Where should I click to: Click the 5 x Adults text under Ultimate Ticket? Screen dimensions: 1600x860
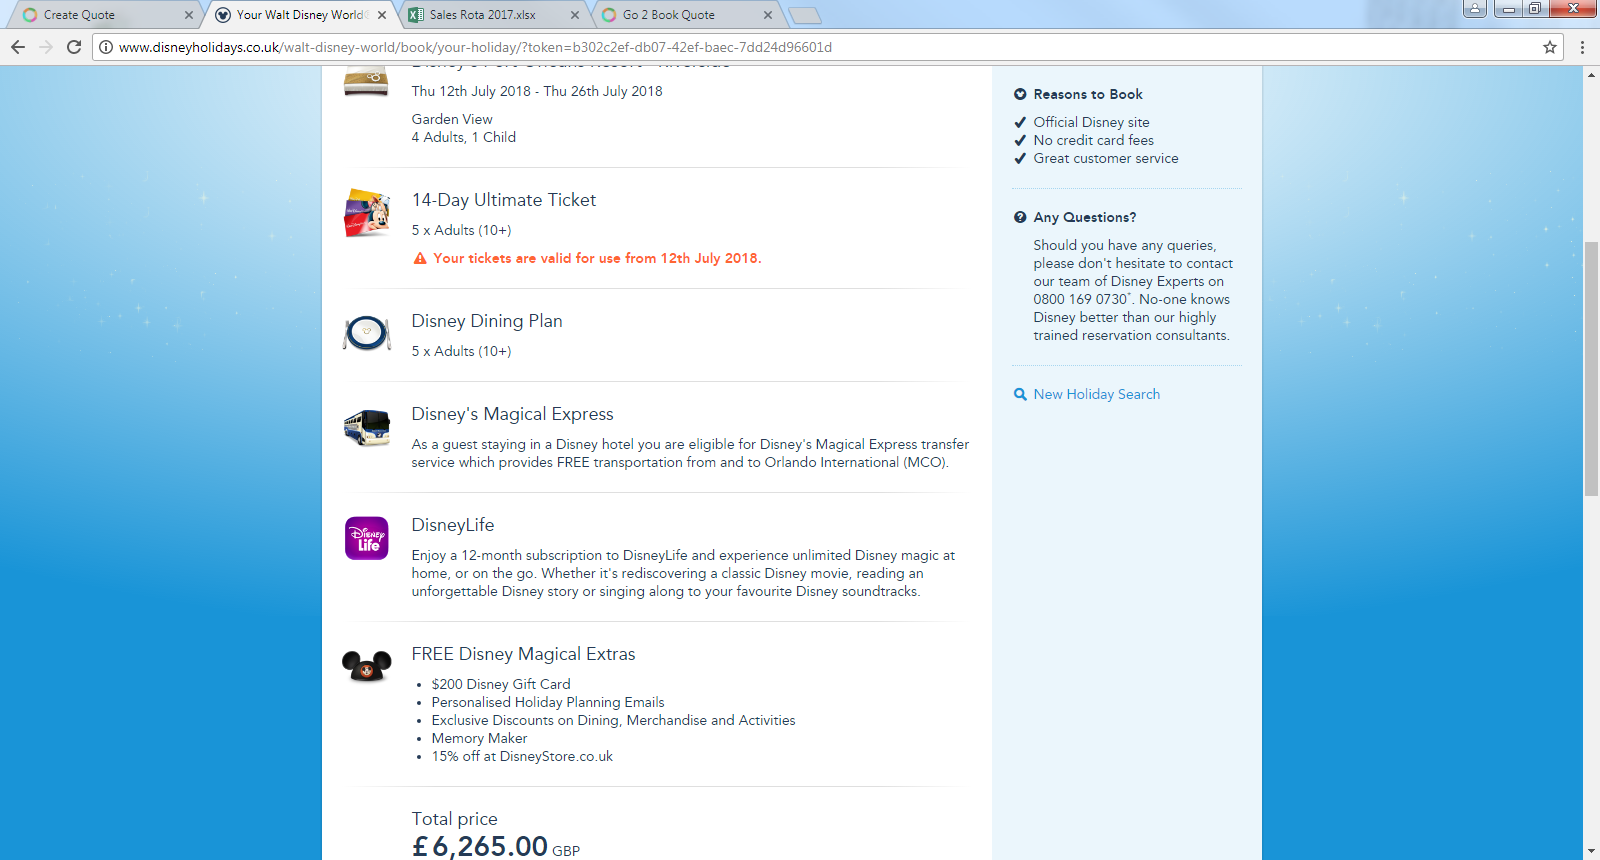click(x=462, y=230)
